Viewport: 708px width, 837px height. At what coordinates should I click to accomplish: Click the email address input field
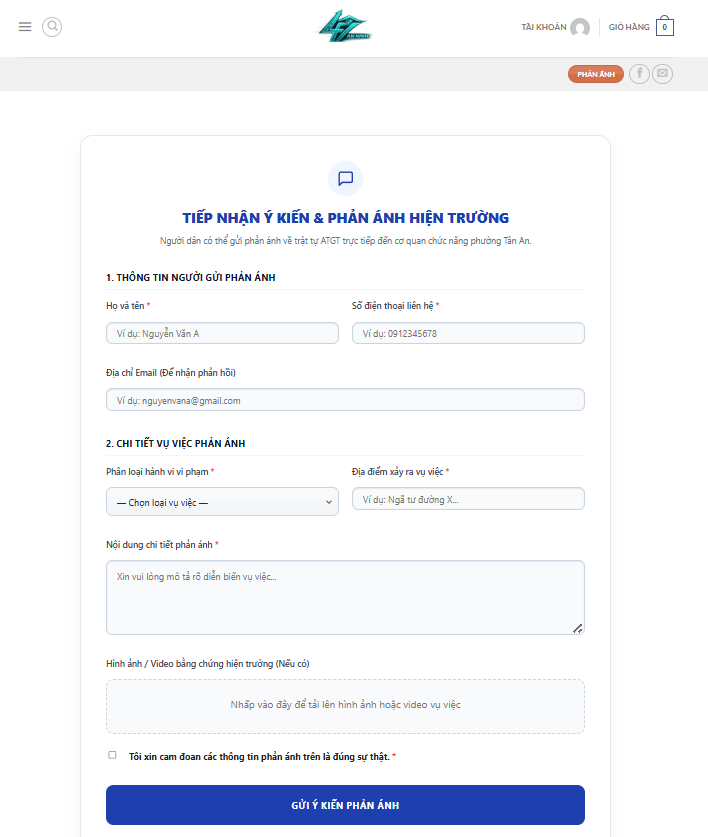point(345,400)
